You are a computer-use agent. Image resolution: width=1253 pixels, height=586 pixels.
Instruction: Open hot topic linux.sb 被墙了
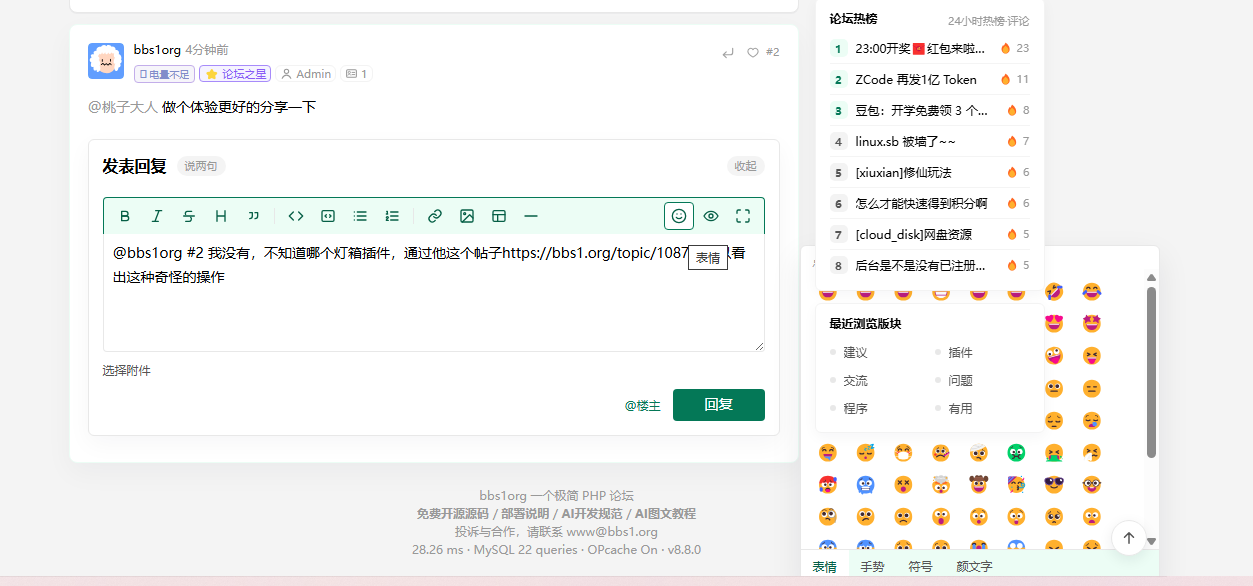pyautogui.click(x=905, y=141)
